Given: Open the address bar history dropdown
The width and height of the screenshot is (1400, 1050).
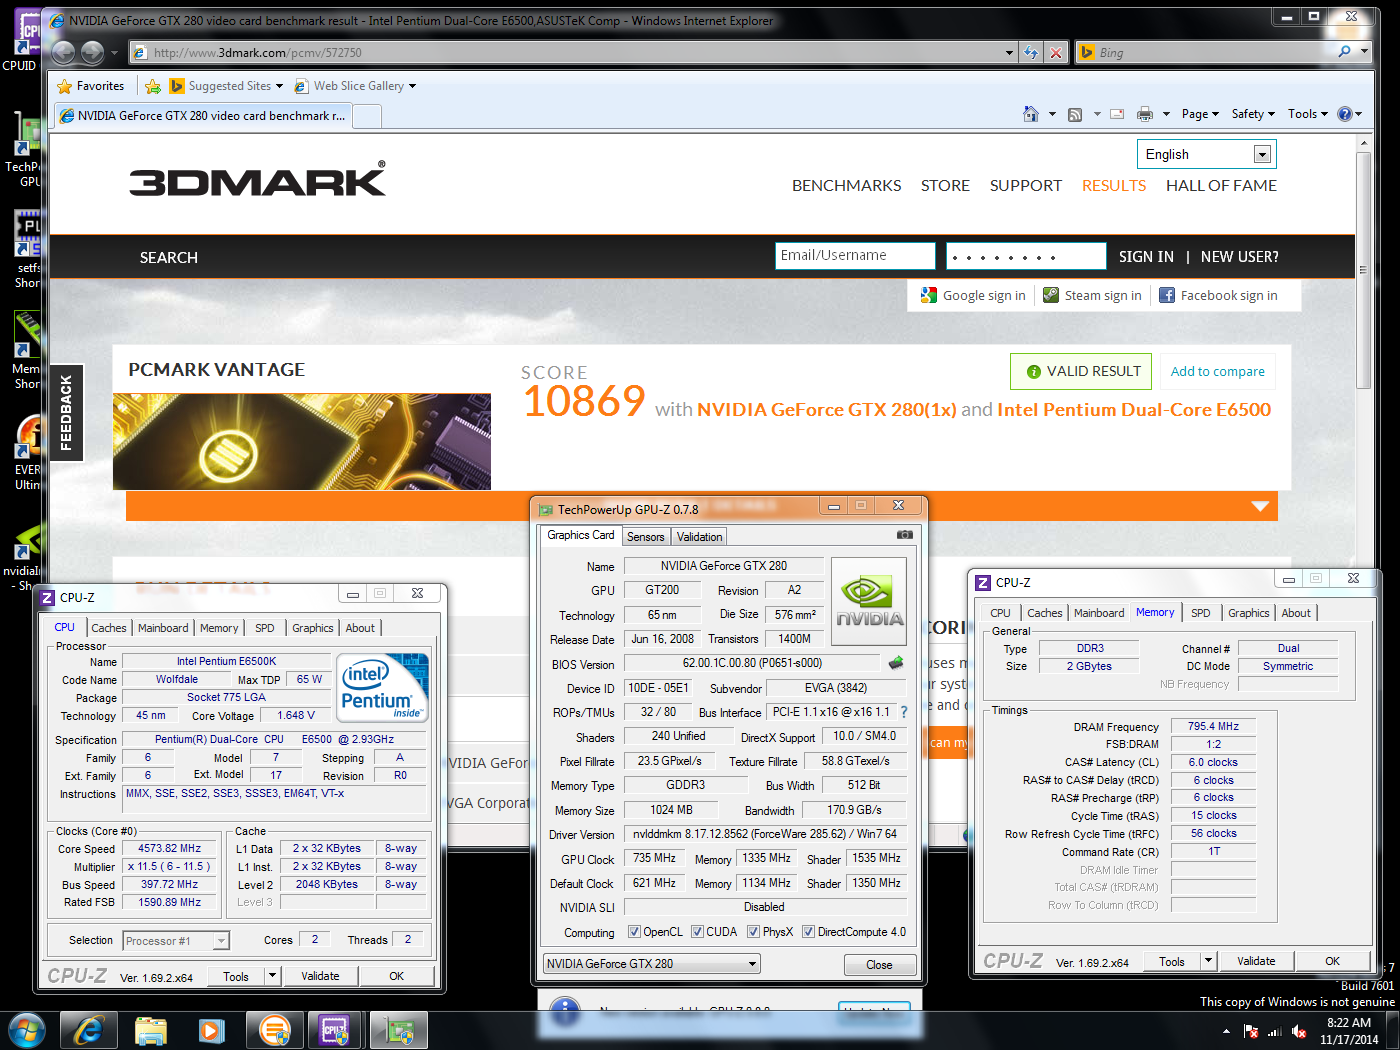Looking at the screenshot, I should (1009, 52).
